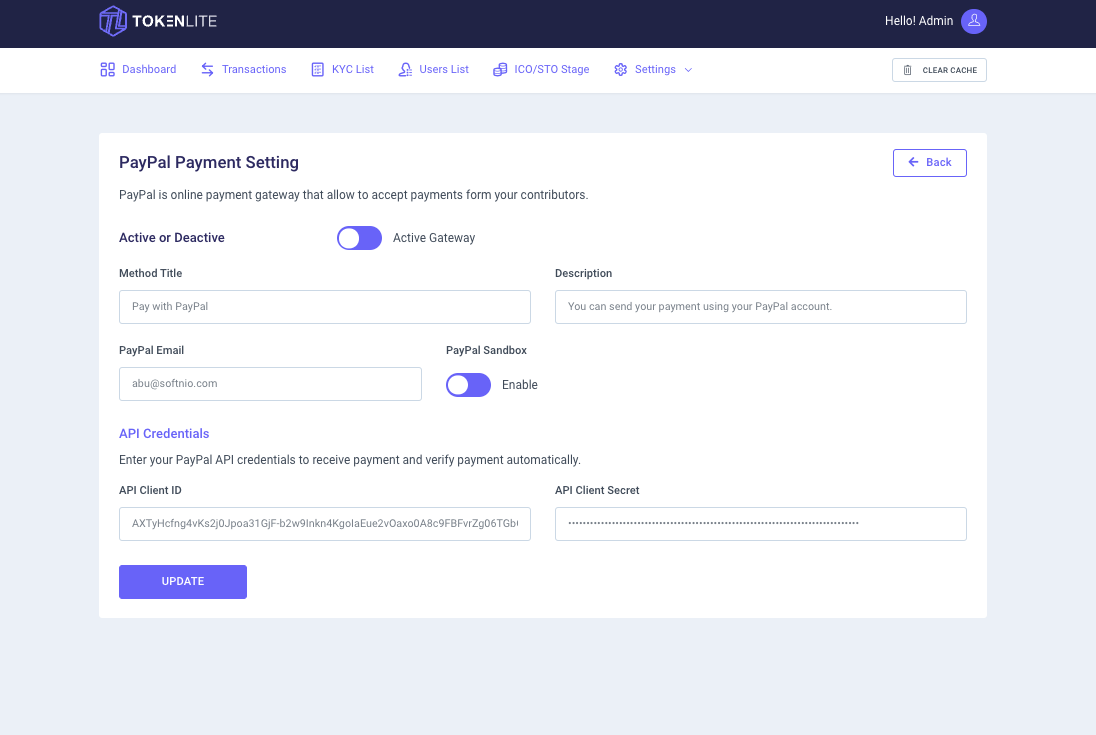Click the left arrow icon on Back button

pos(913,162)
